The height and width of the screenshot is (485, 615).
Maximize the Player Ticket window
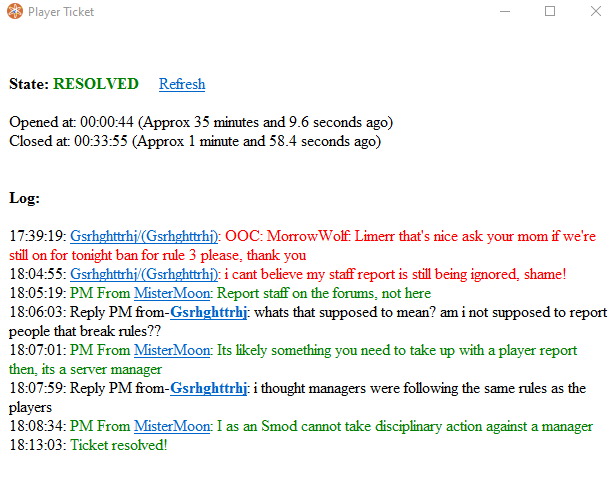pos(549,12)
